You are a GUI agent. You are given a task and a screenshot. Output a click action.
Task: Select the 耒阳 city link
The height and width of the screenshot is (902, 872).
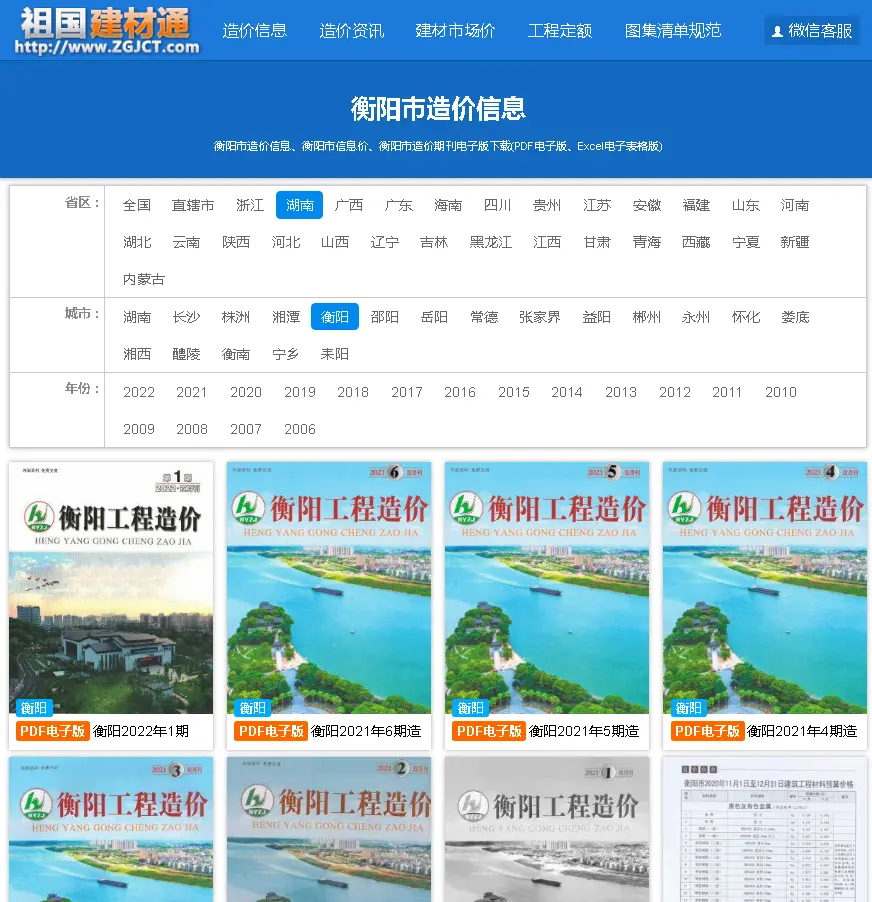(x=335, y=354)
